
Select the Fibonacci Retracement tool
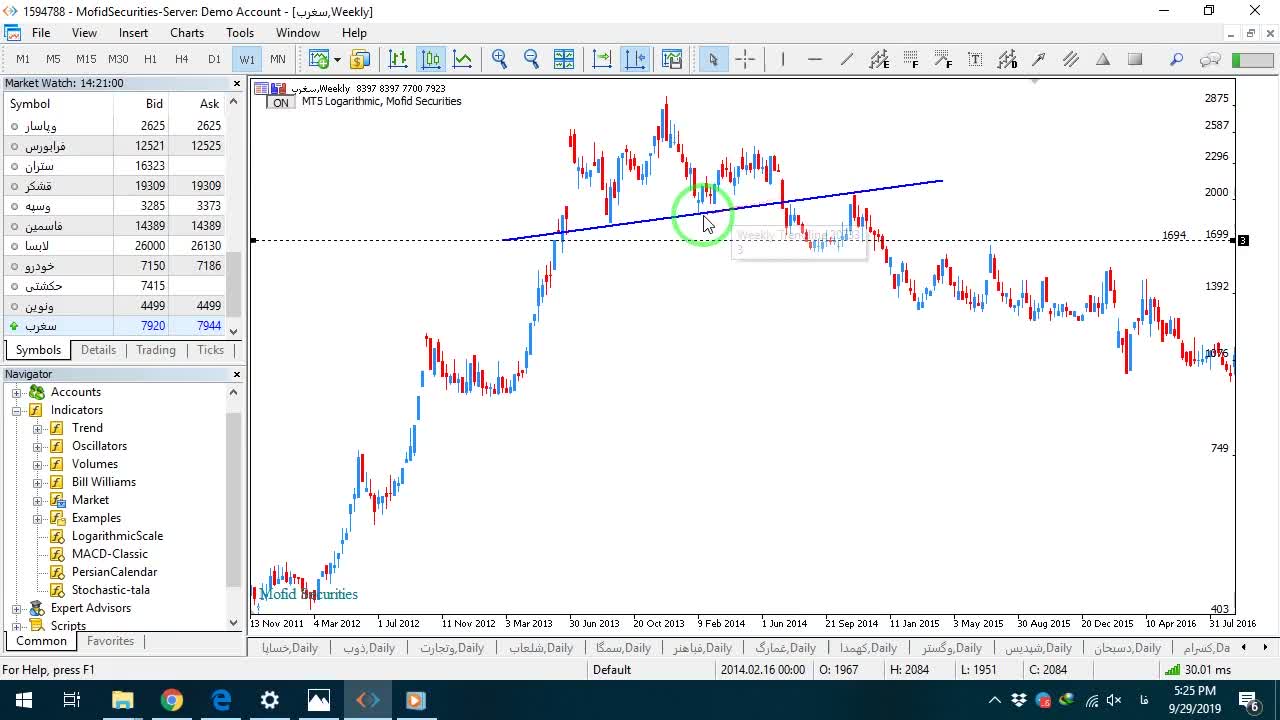click(x=911, y=59)
